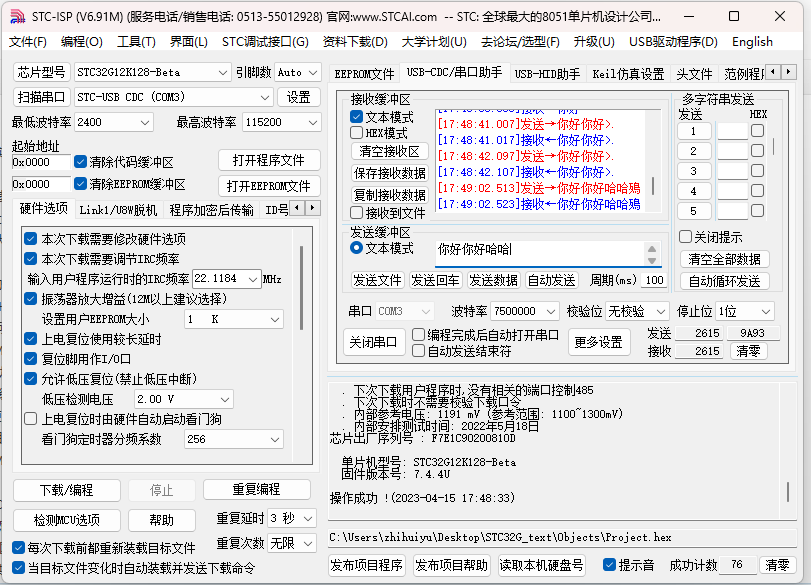Image resolution: width=811 pixels, height=585 pixels.
Task: Toggle 清除代码缓冲区 checkbox
Action: [80, 162]
